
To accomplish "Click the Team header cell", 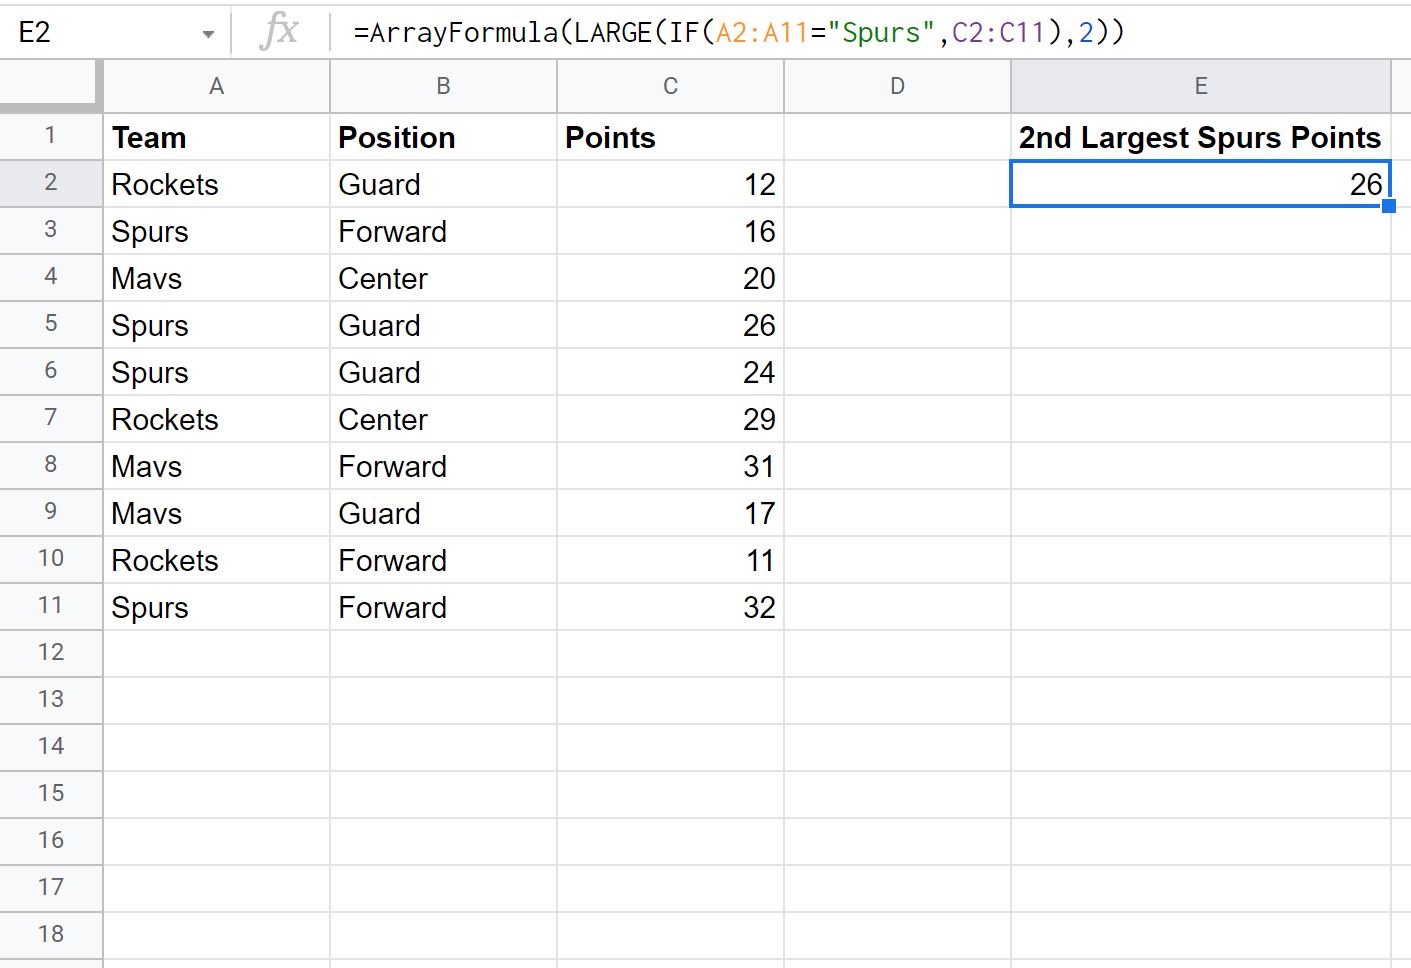I will (x=217, y=137).
